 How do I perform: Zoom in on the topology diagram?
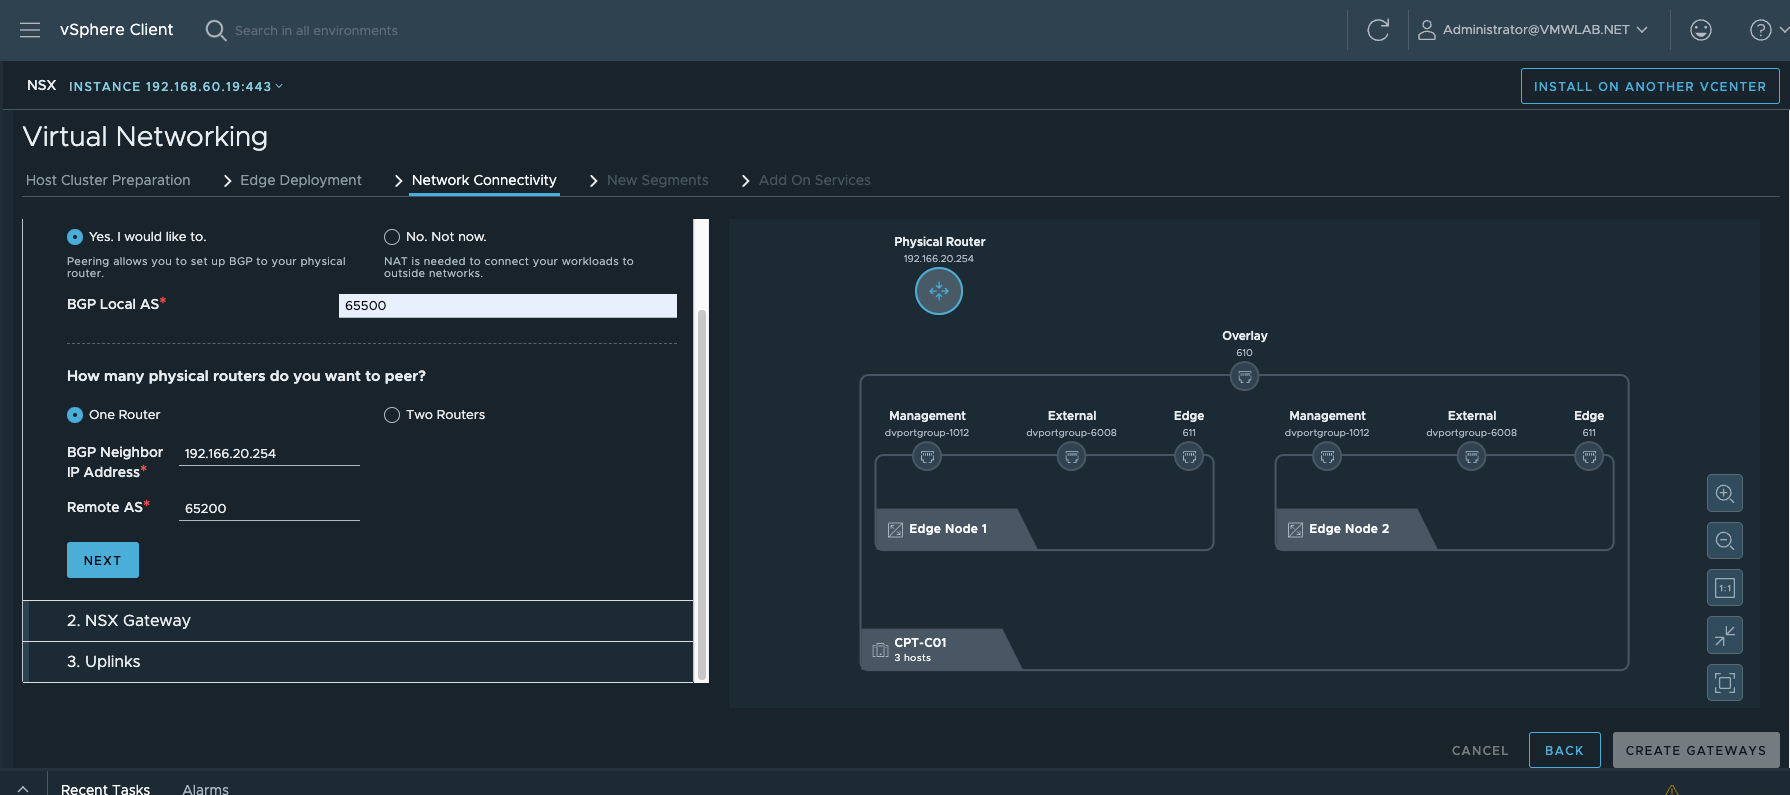pos(1725,493)
